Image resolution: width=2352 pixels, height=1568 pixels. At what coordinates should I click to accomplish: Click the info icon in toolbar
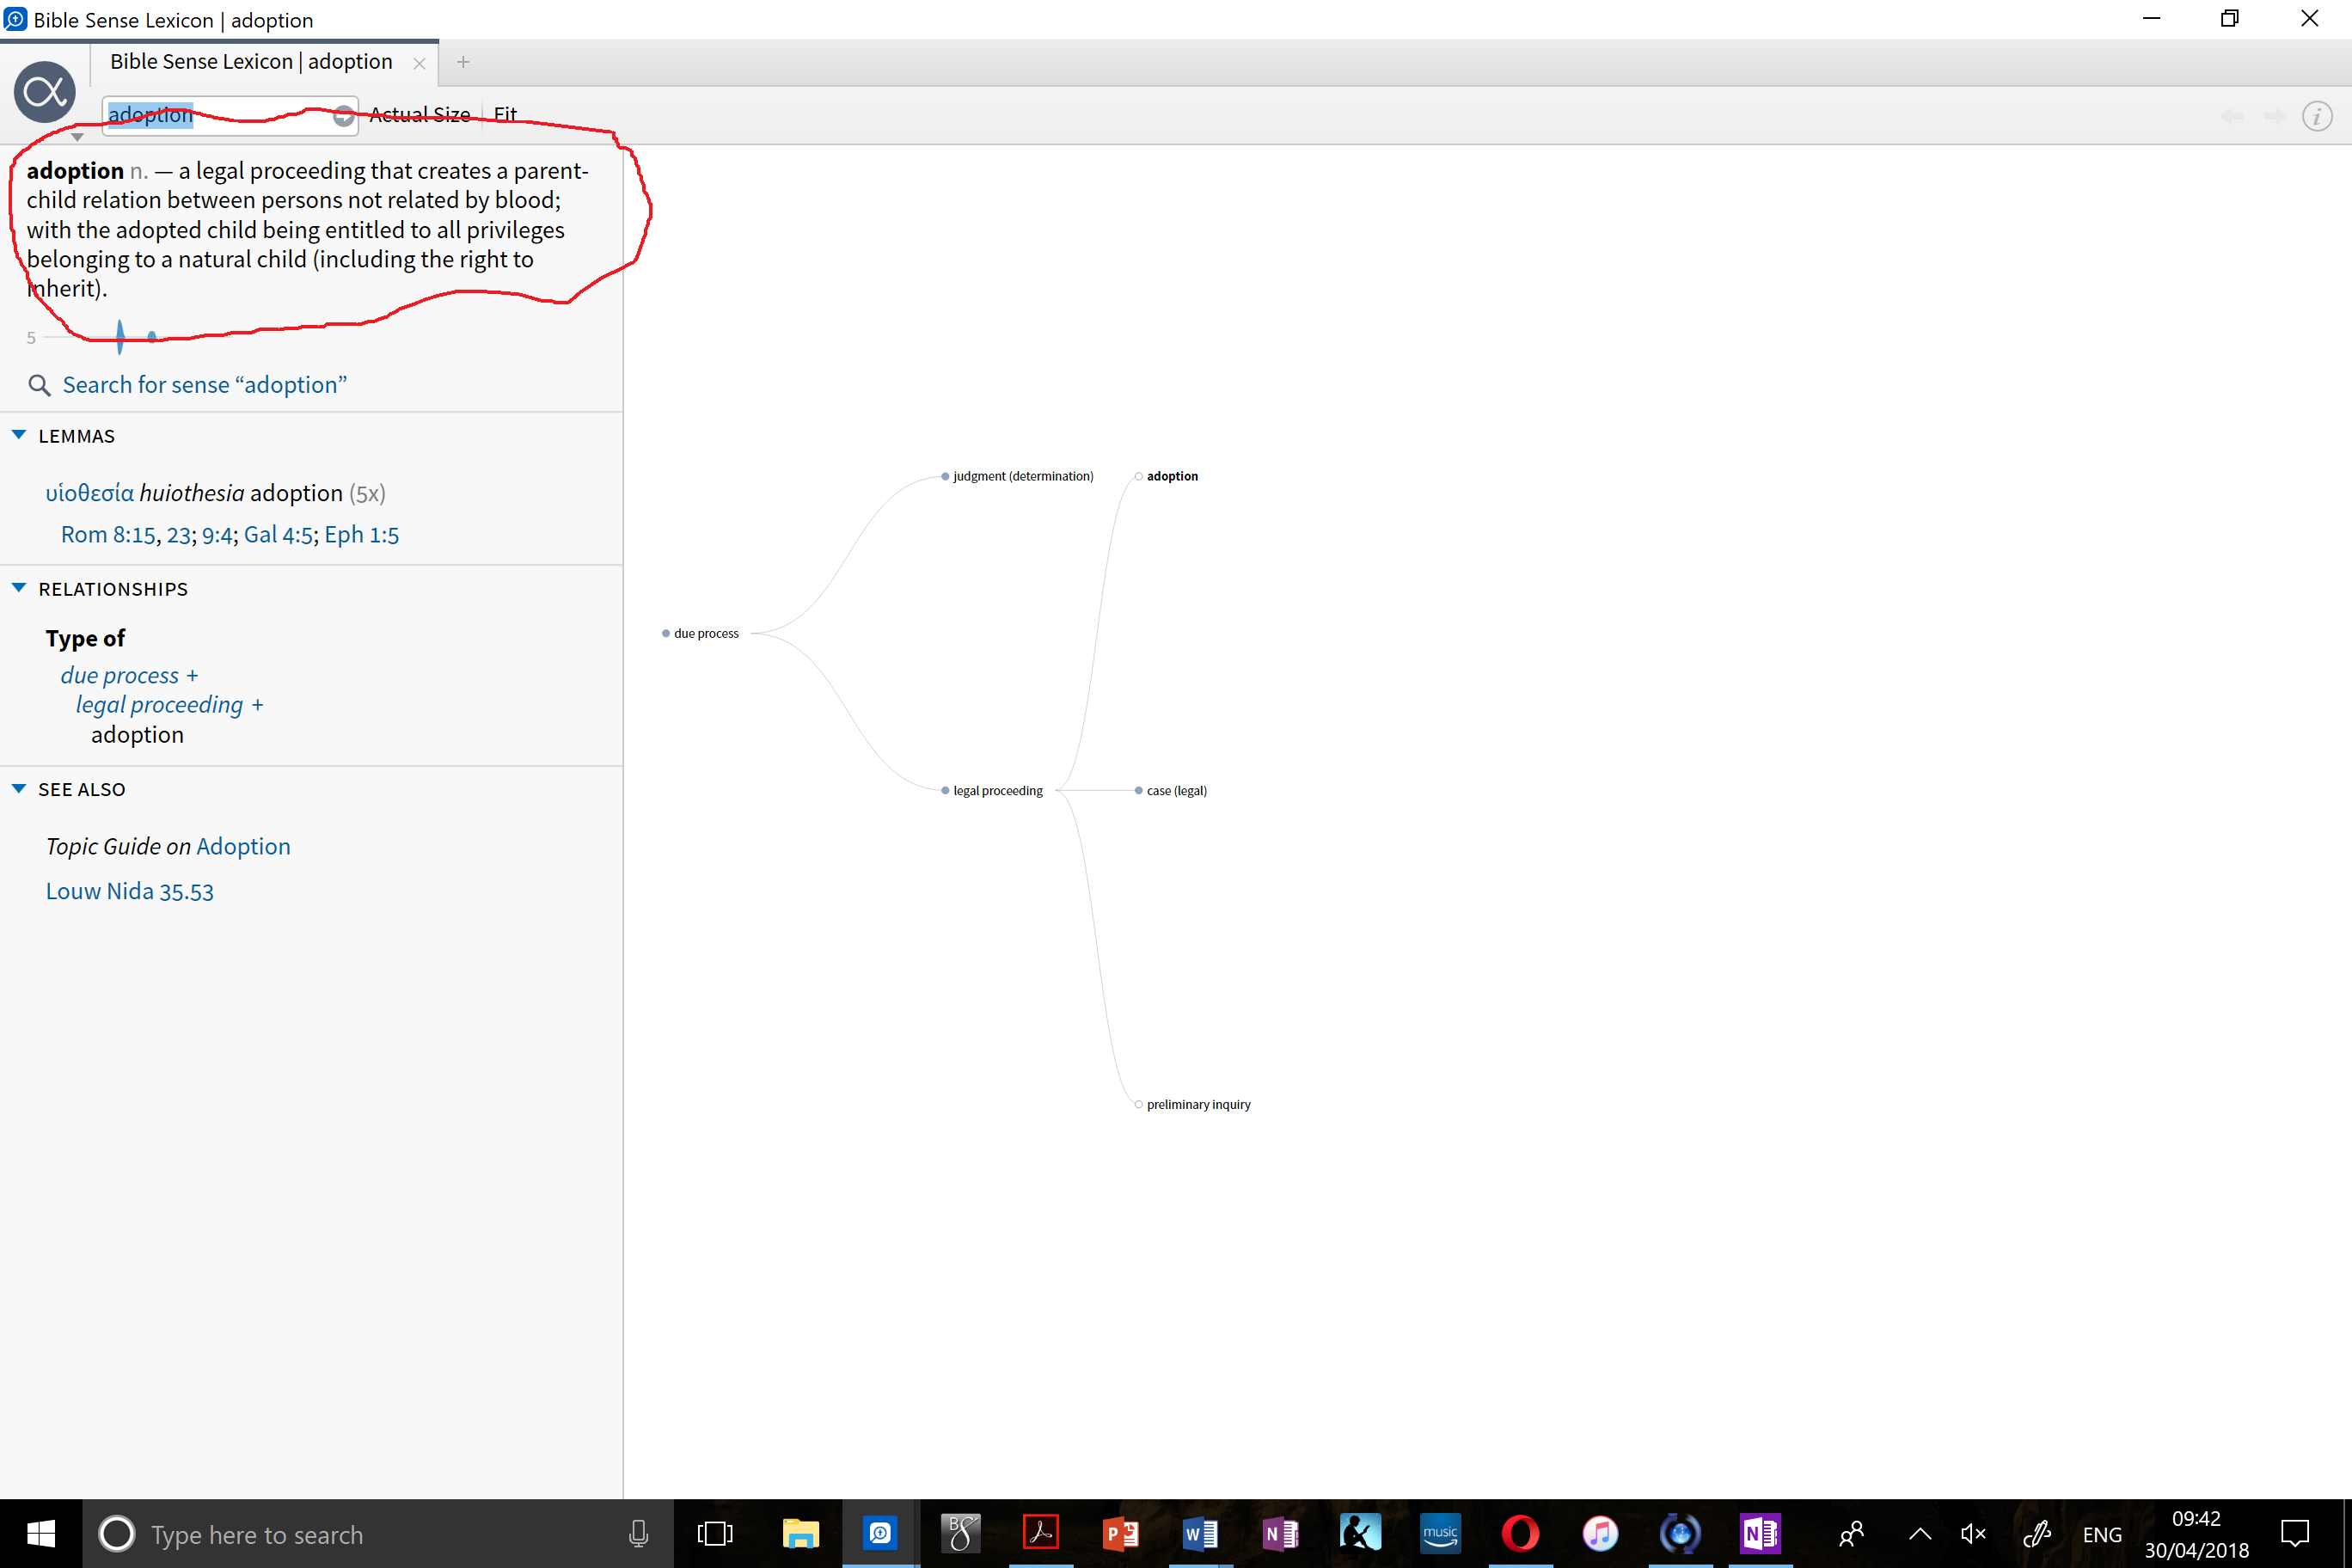coord(2317,116)
